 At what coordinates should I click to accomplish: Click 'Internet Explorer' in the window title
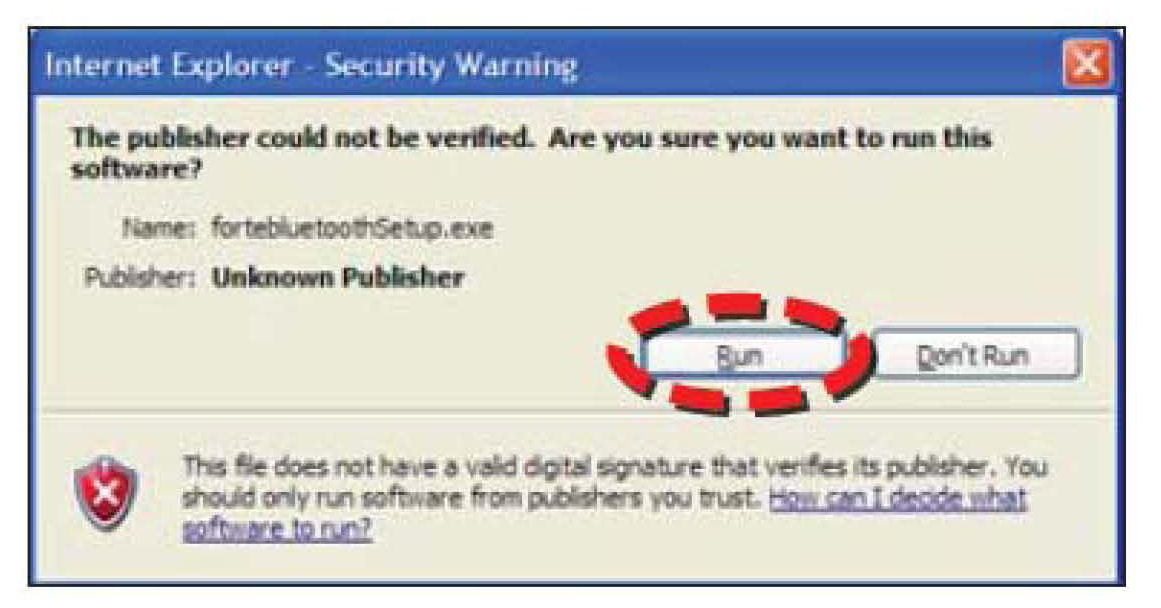point(168,65)
